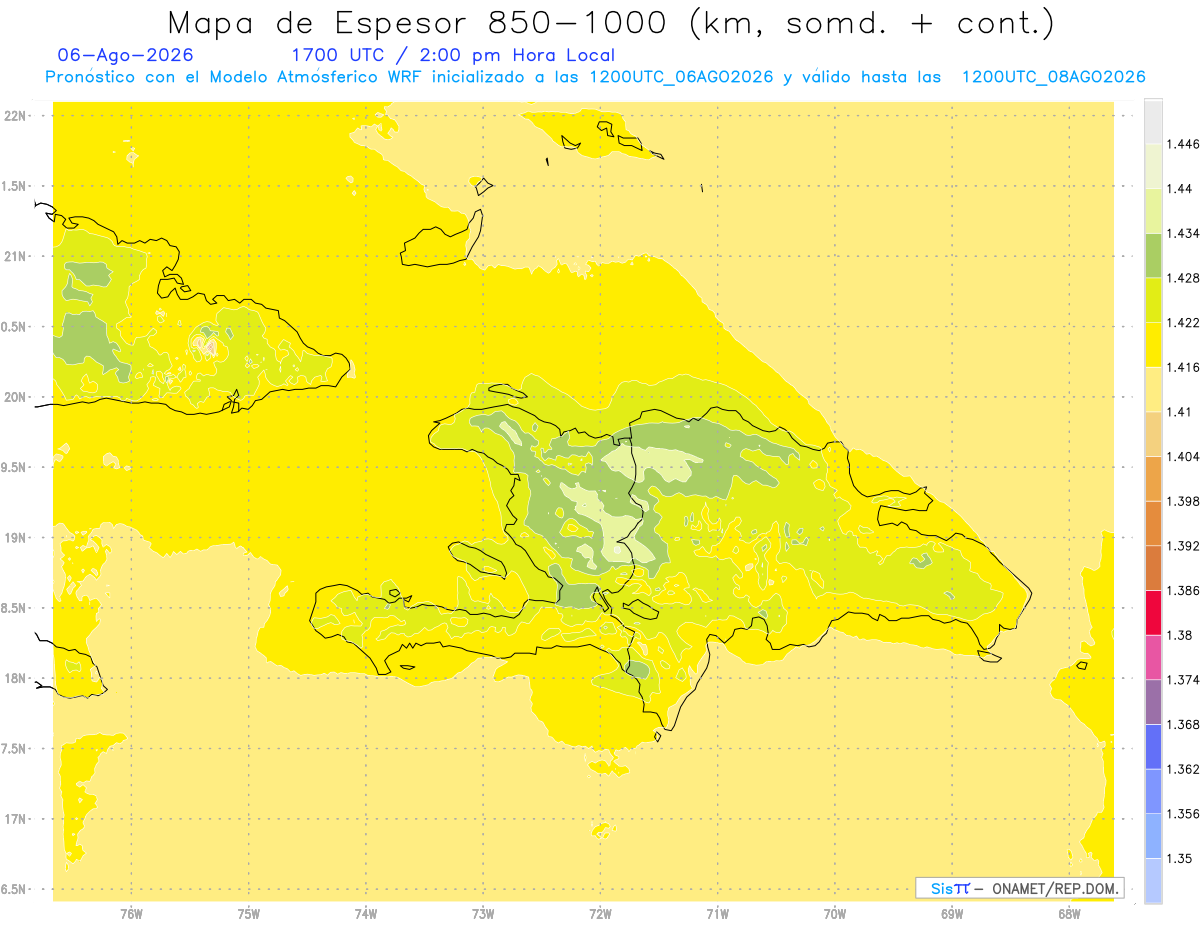Pick the bright yellow 1.416–1.422 legend swatch
Viewport: 1200px width, 927px height.
coord(1153,344)
